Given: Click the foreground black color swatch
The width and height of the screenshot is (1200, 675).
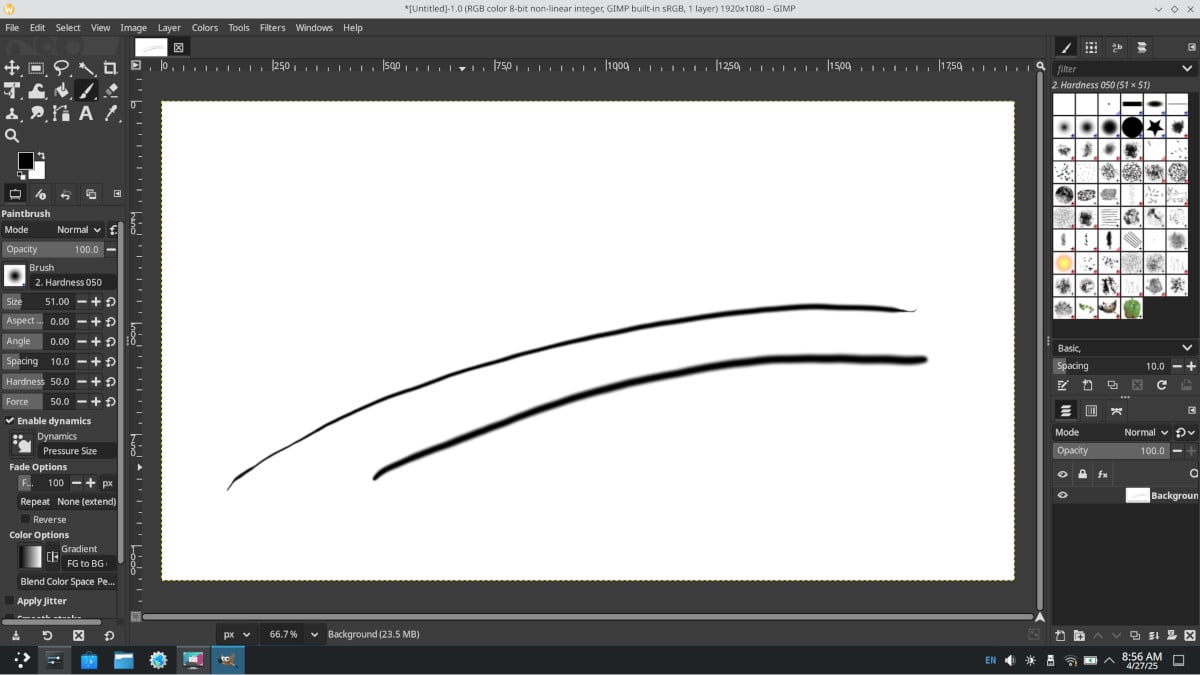Looking at the screenshot, I should point(25,161).
